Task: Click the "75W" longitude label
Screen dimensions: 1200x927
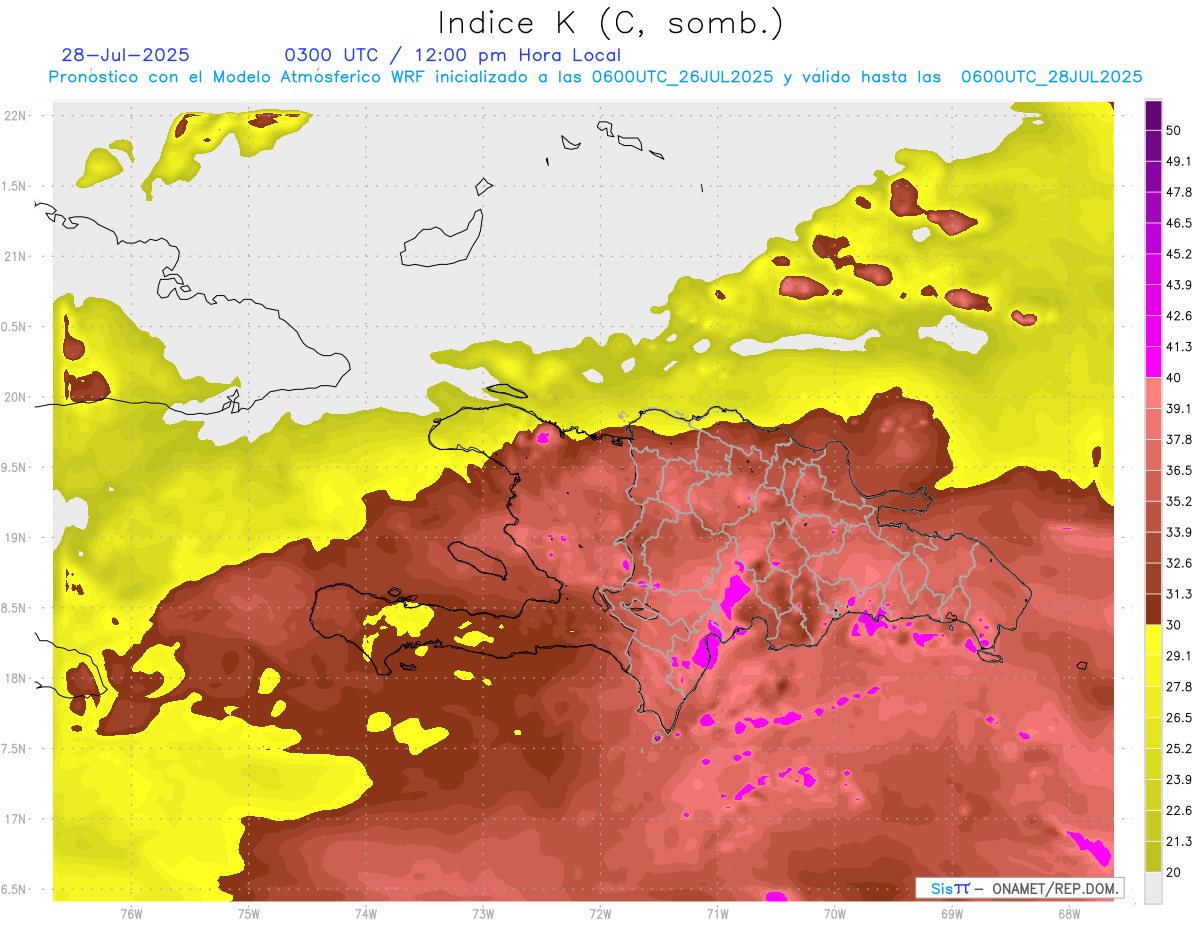Action: (x=249, y=913)
